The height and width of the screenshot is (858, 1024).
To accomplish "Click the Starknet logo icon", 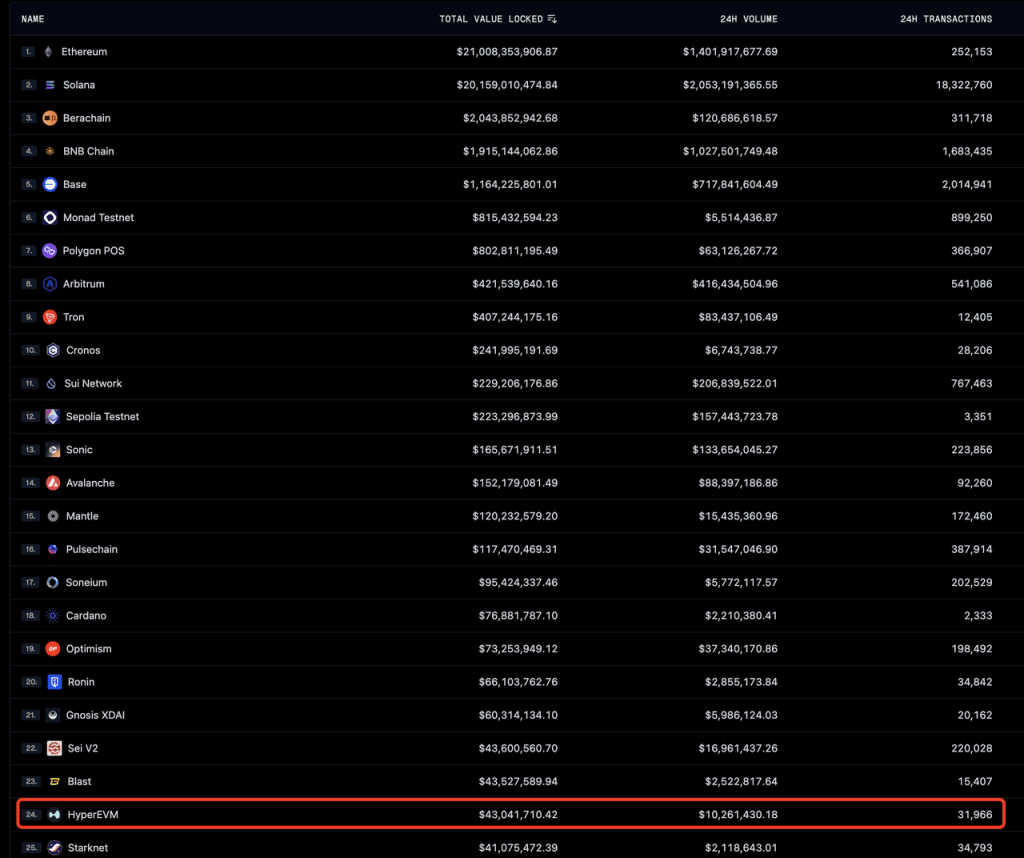I will (x=55, y=848).
